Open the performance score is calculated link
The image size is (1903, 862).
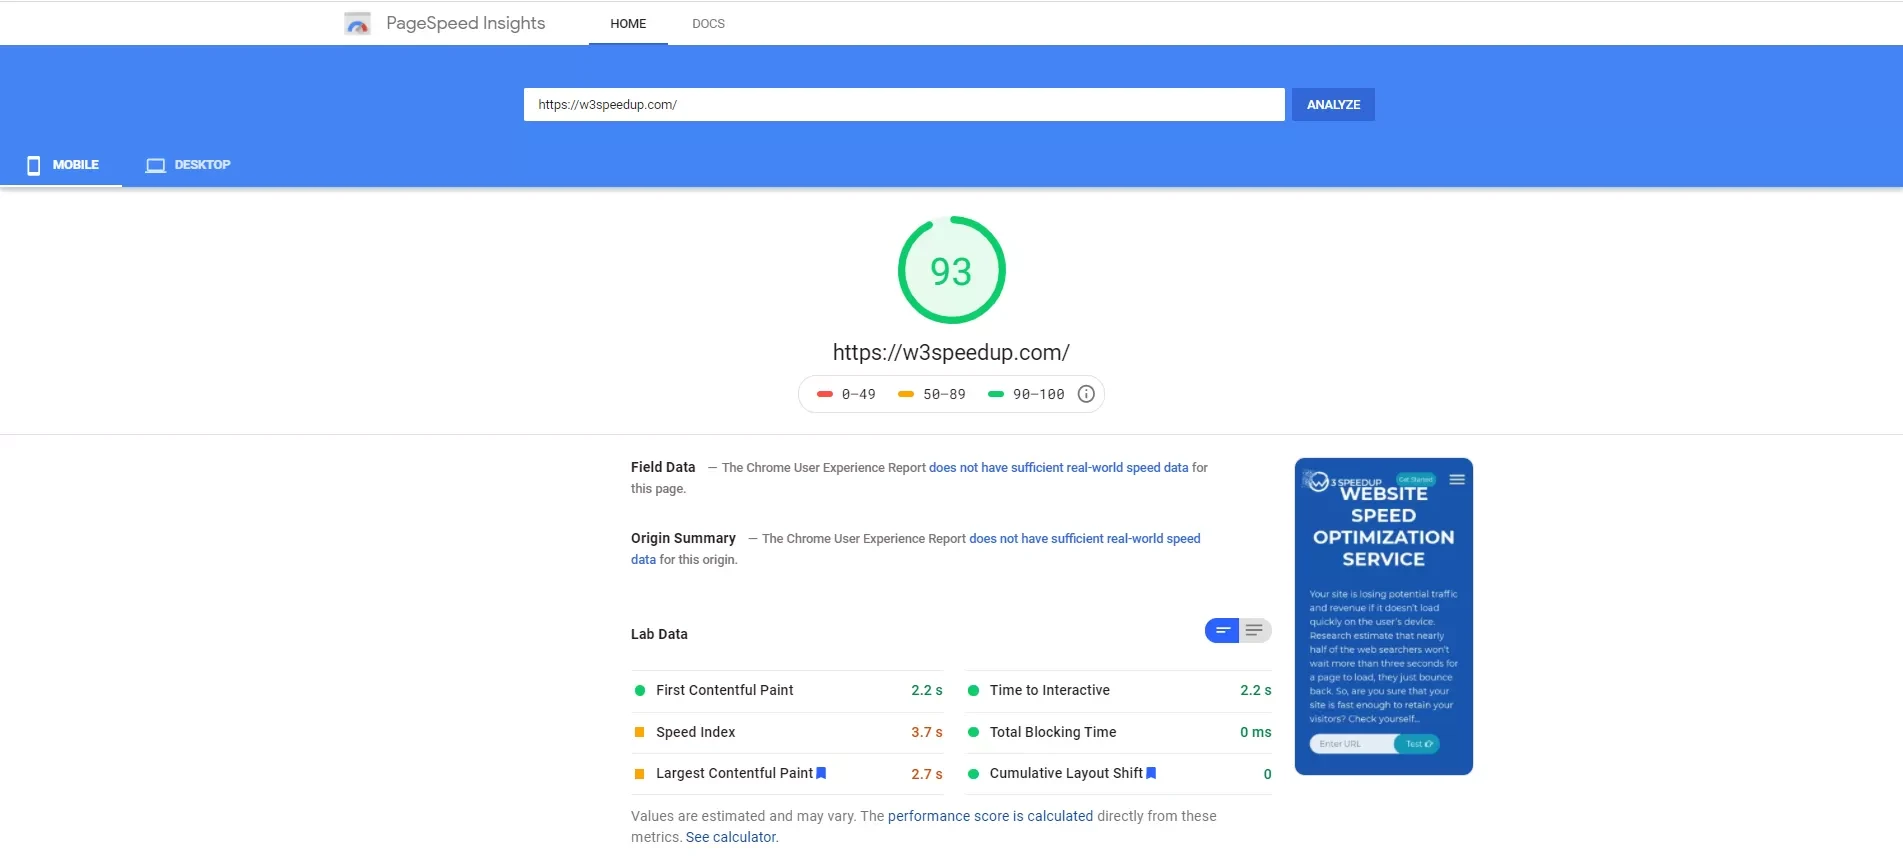click(x=990, y=816)
